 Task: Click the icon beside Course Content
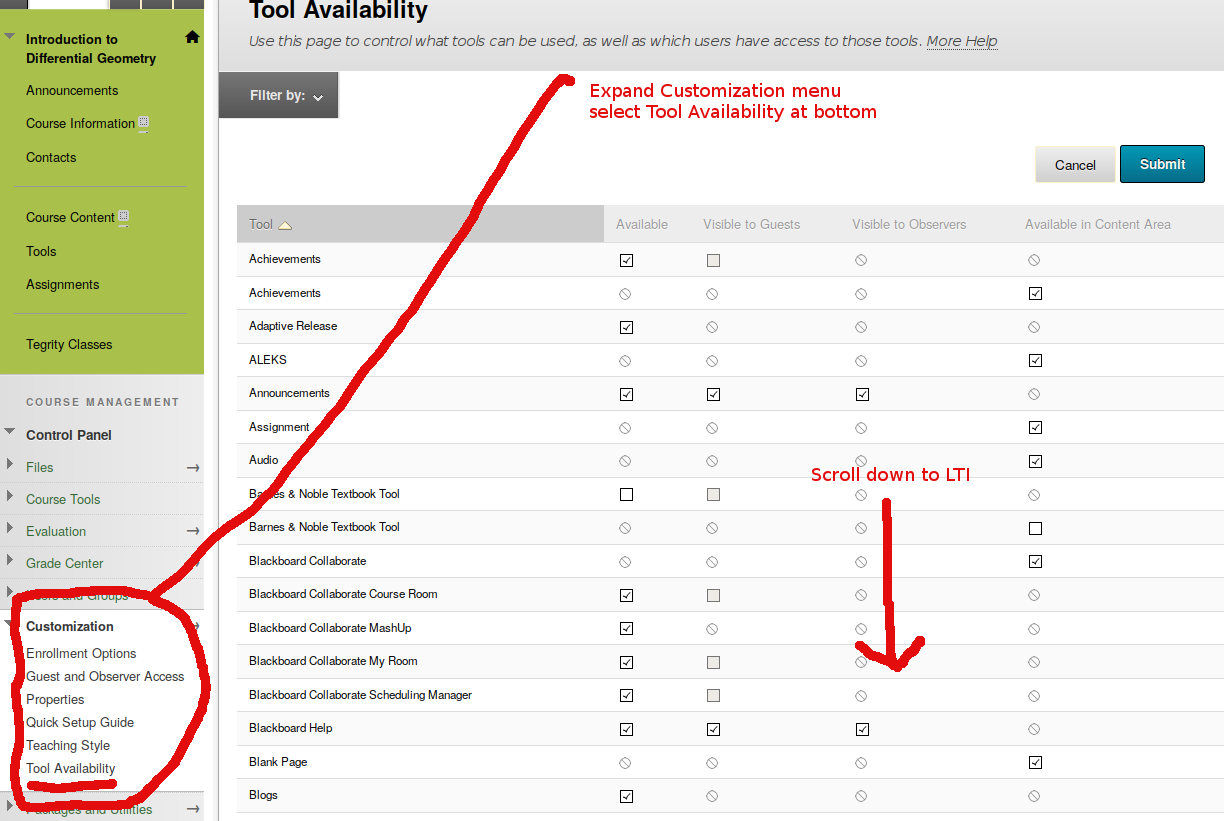124,217
